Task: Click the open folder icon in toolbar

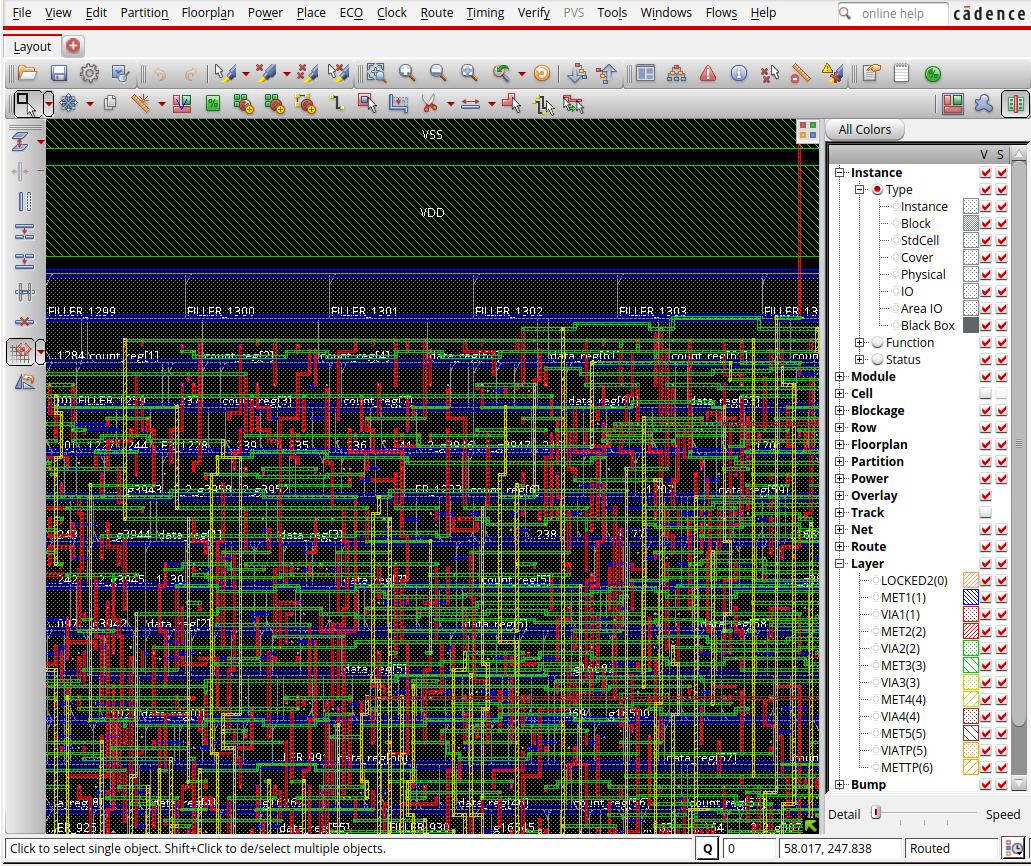Action: 27,73
